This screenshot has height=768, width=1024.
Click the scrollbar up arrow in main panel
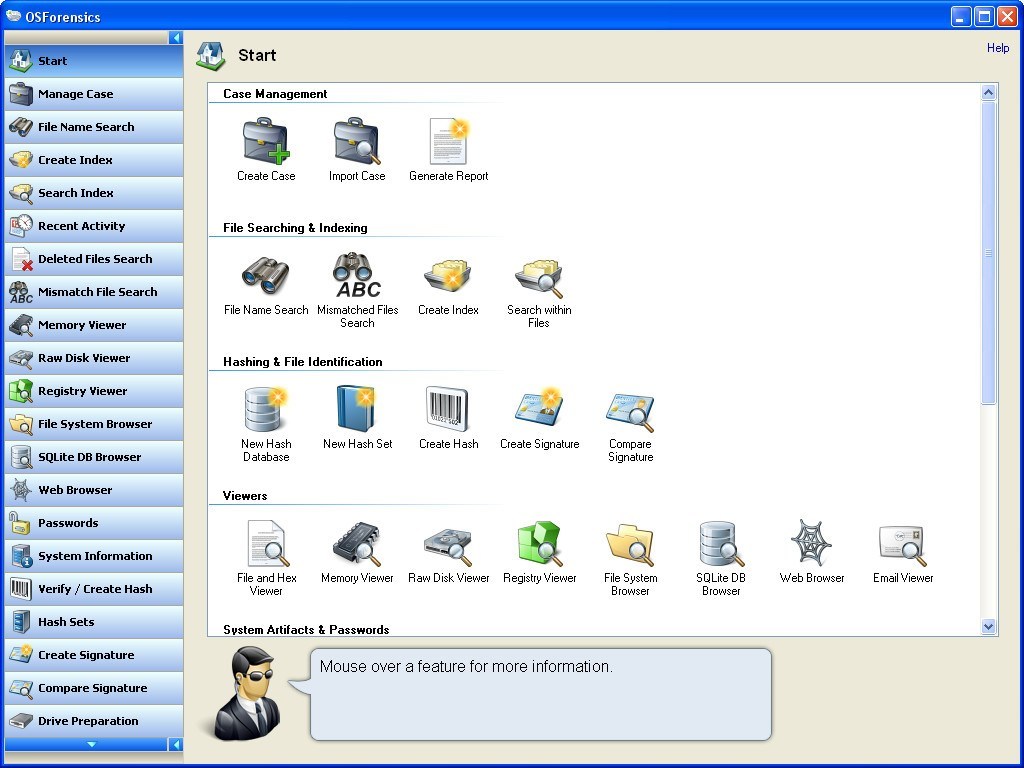point(989,92)
